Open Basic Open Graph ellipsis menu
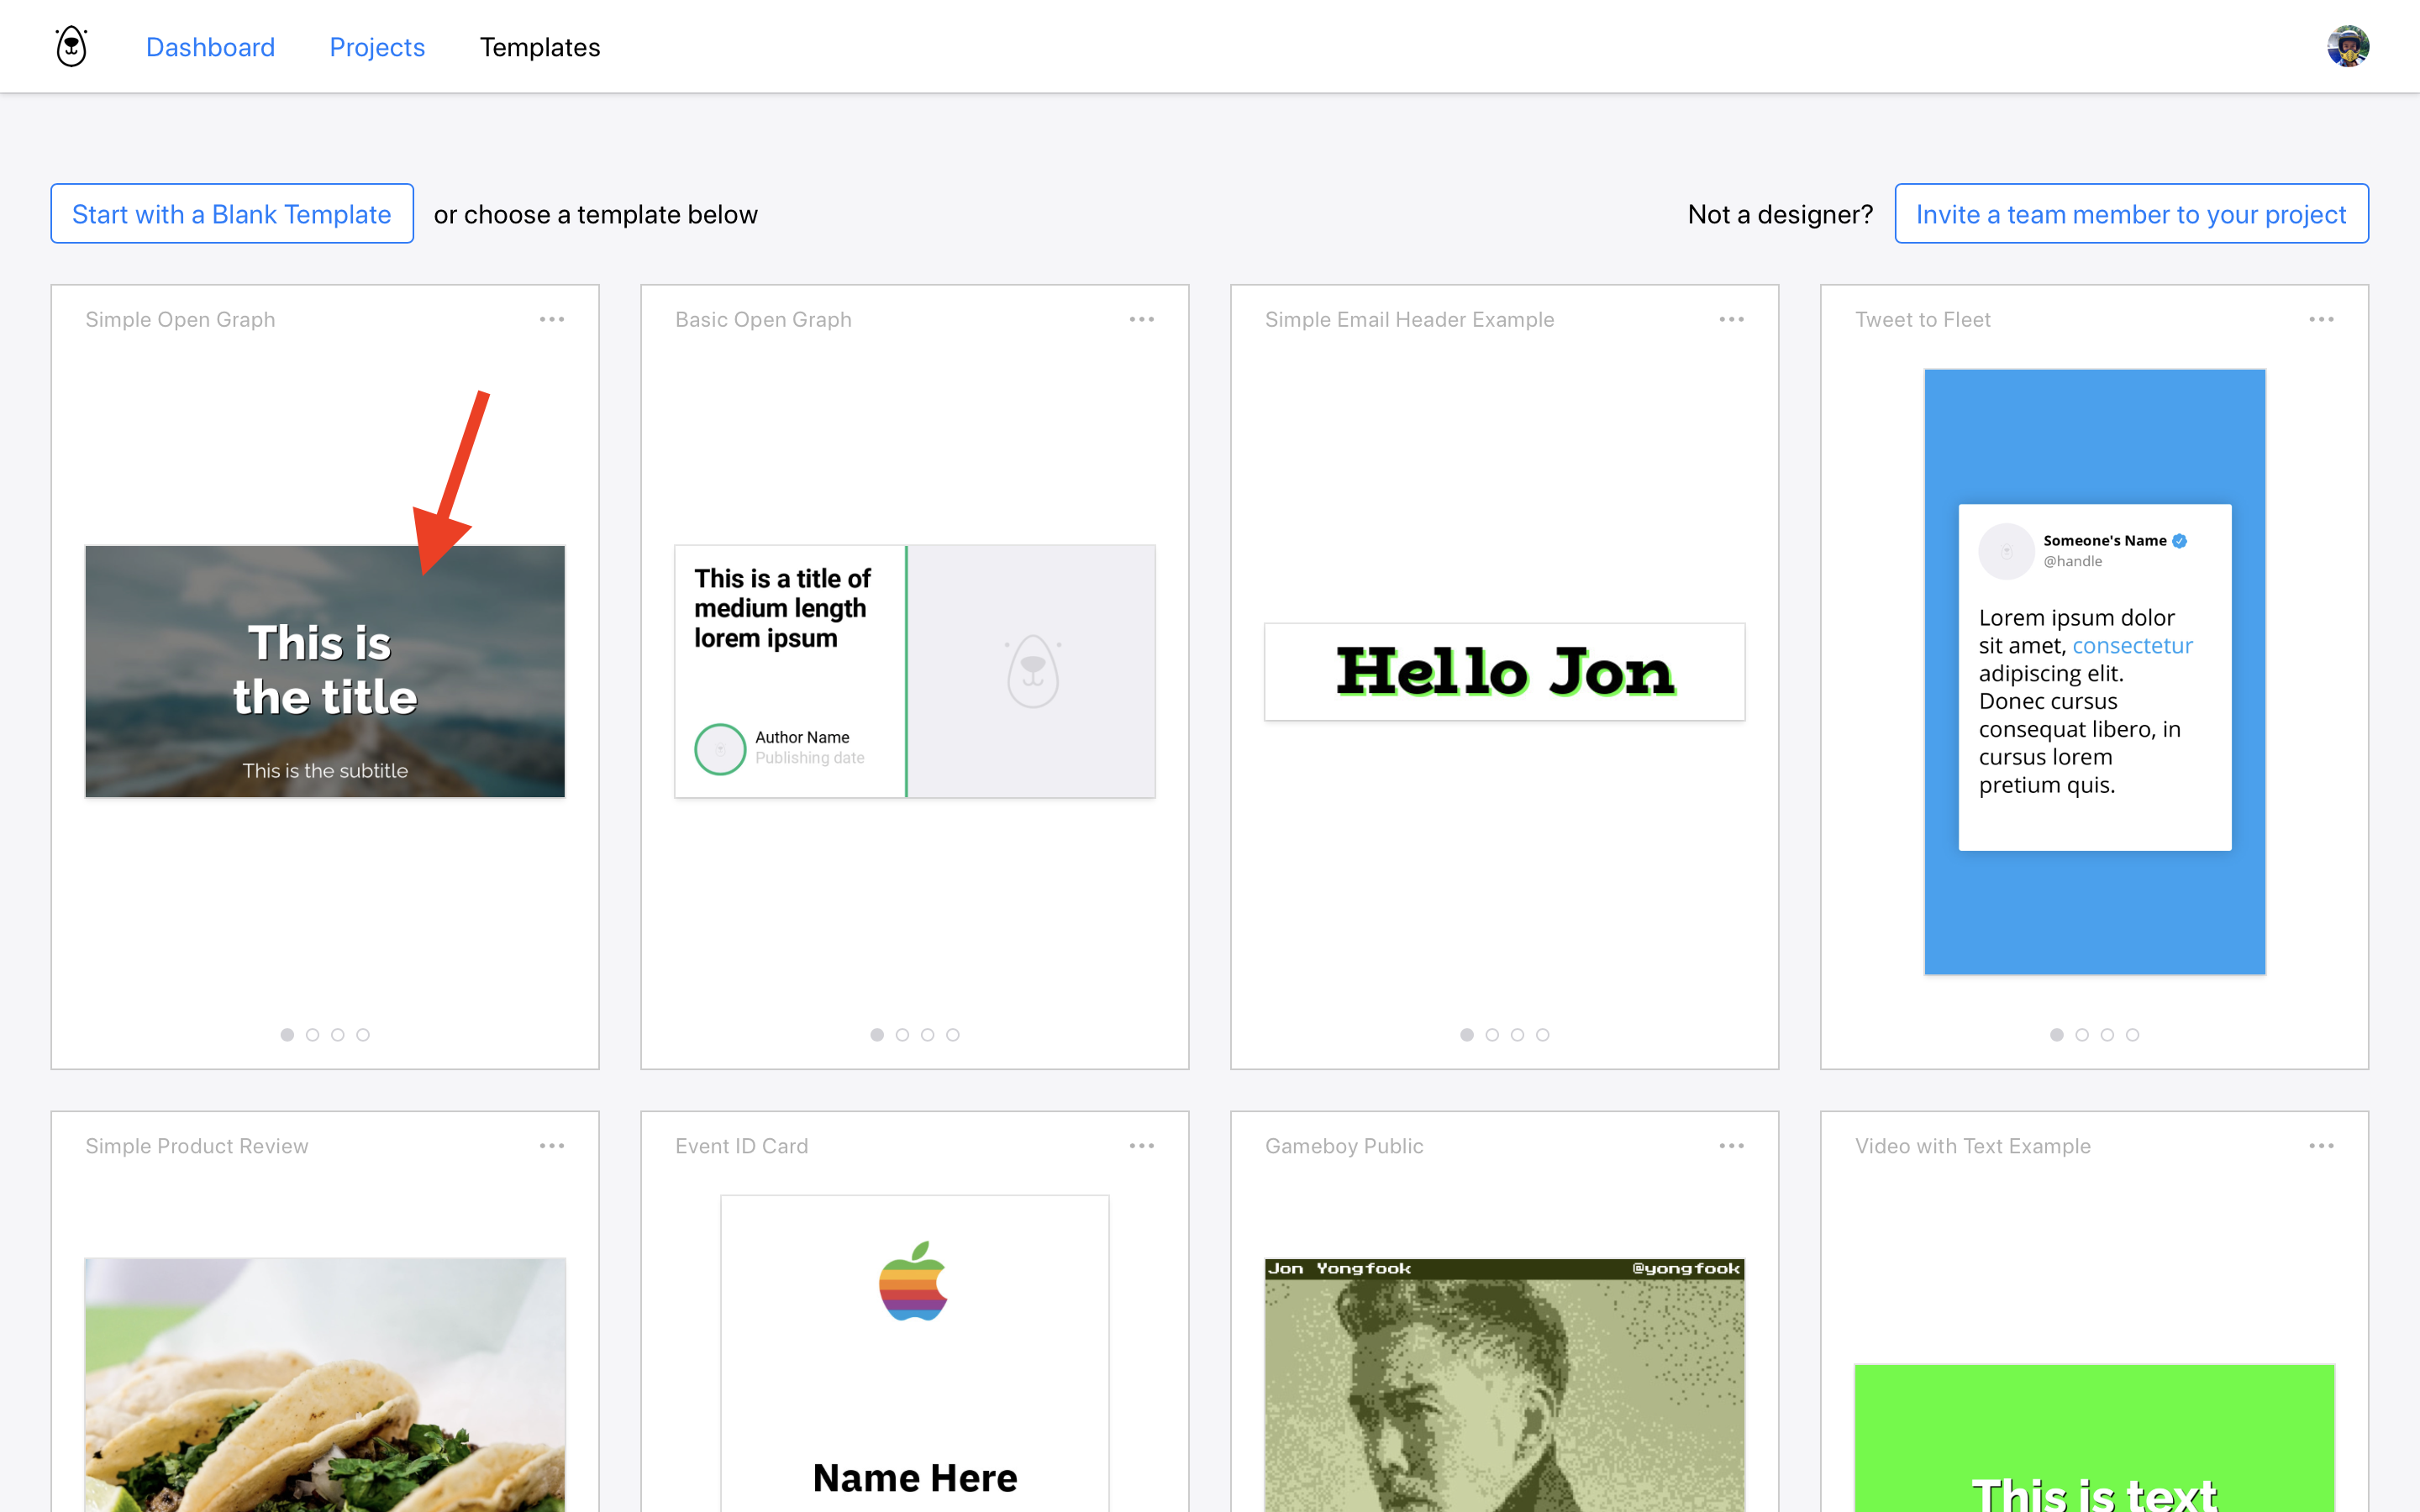The width and height of the screenshot is (2420, 1512). [1142, 319]
